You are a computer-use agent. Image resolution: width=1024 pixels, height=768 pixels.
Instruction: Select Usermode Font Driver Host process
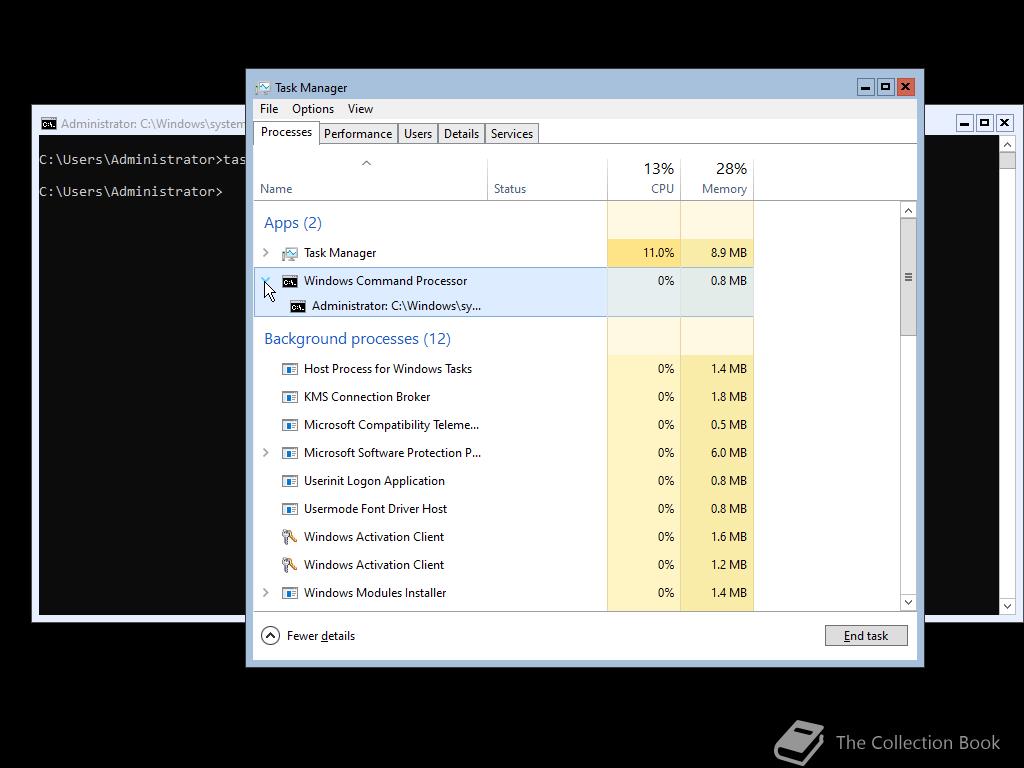coord(504,509)
